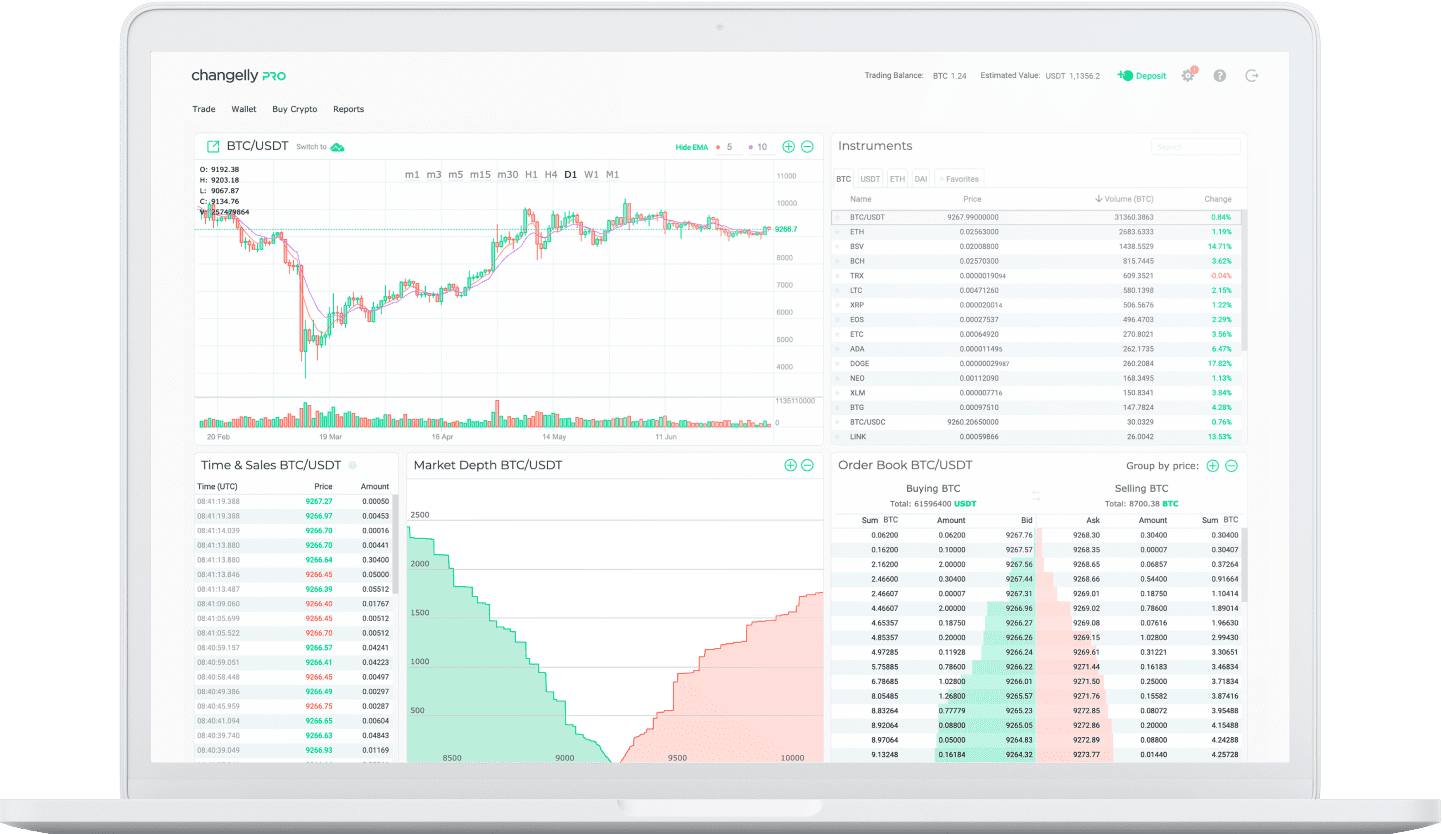Open the Favorites instruments list
Viewport: 1442px width, 834px height.
(958, 179)
